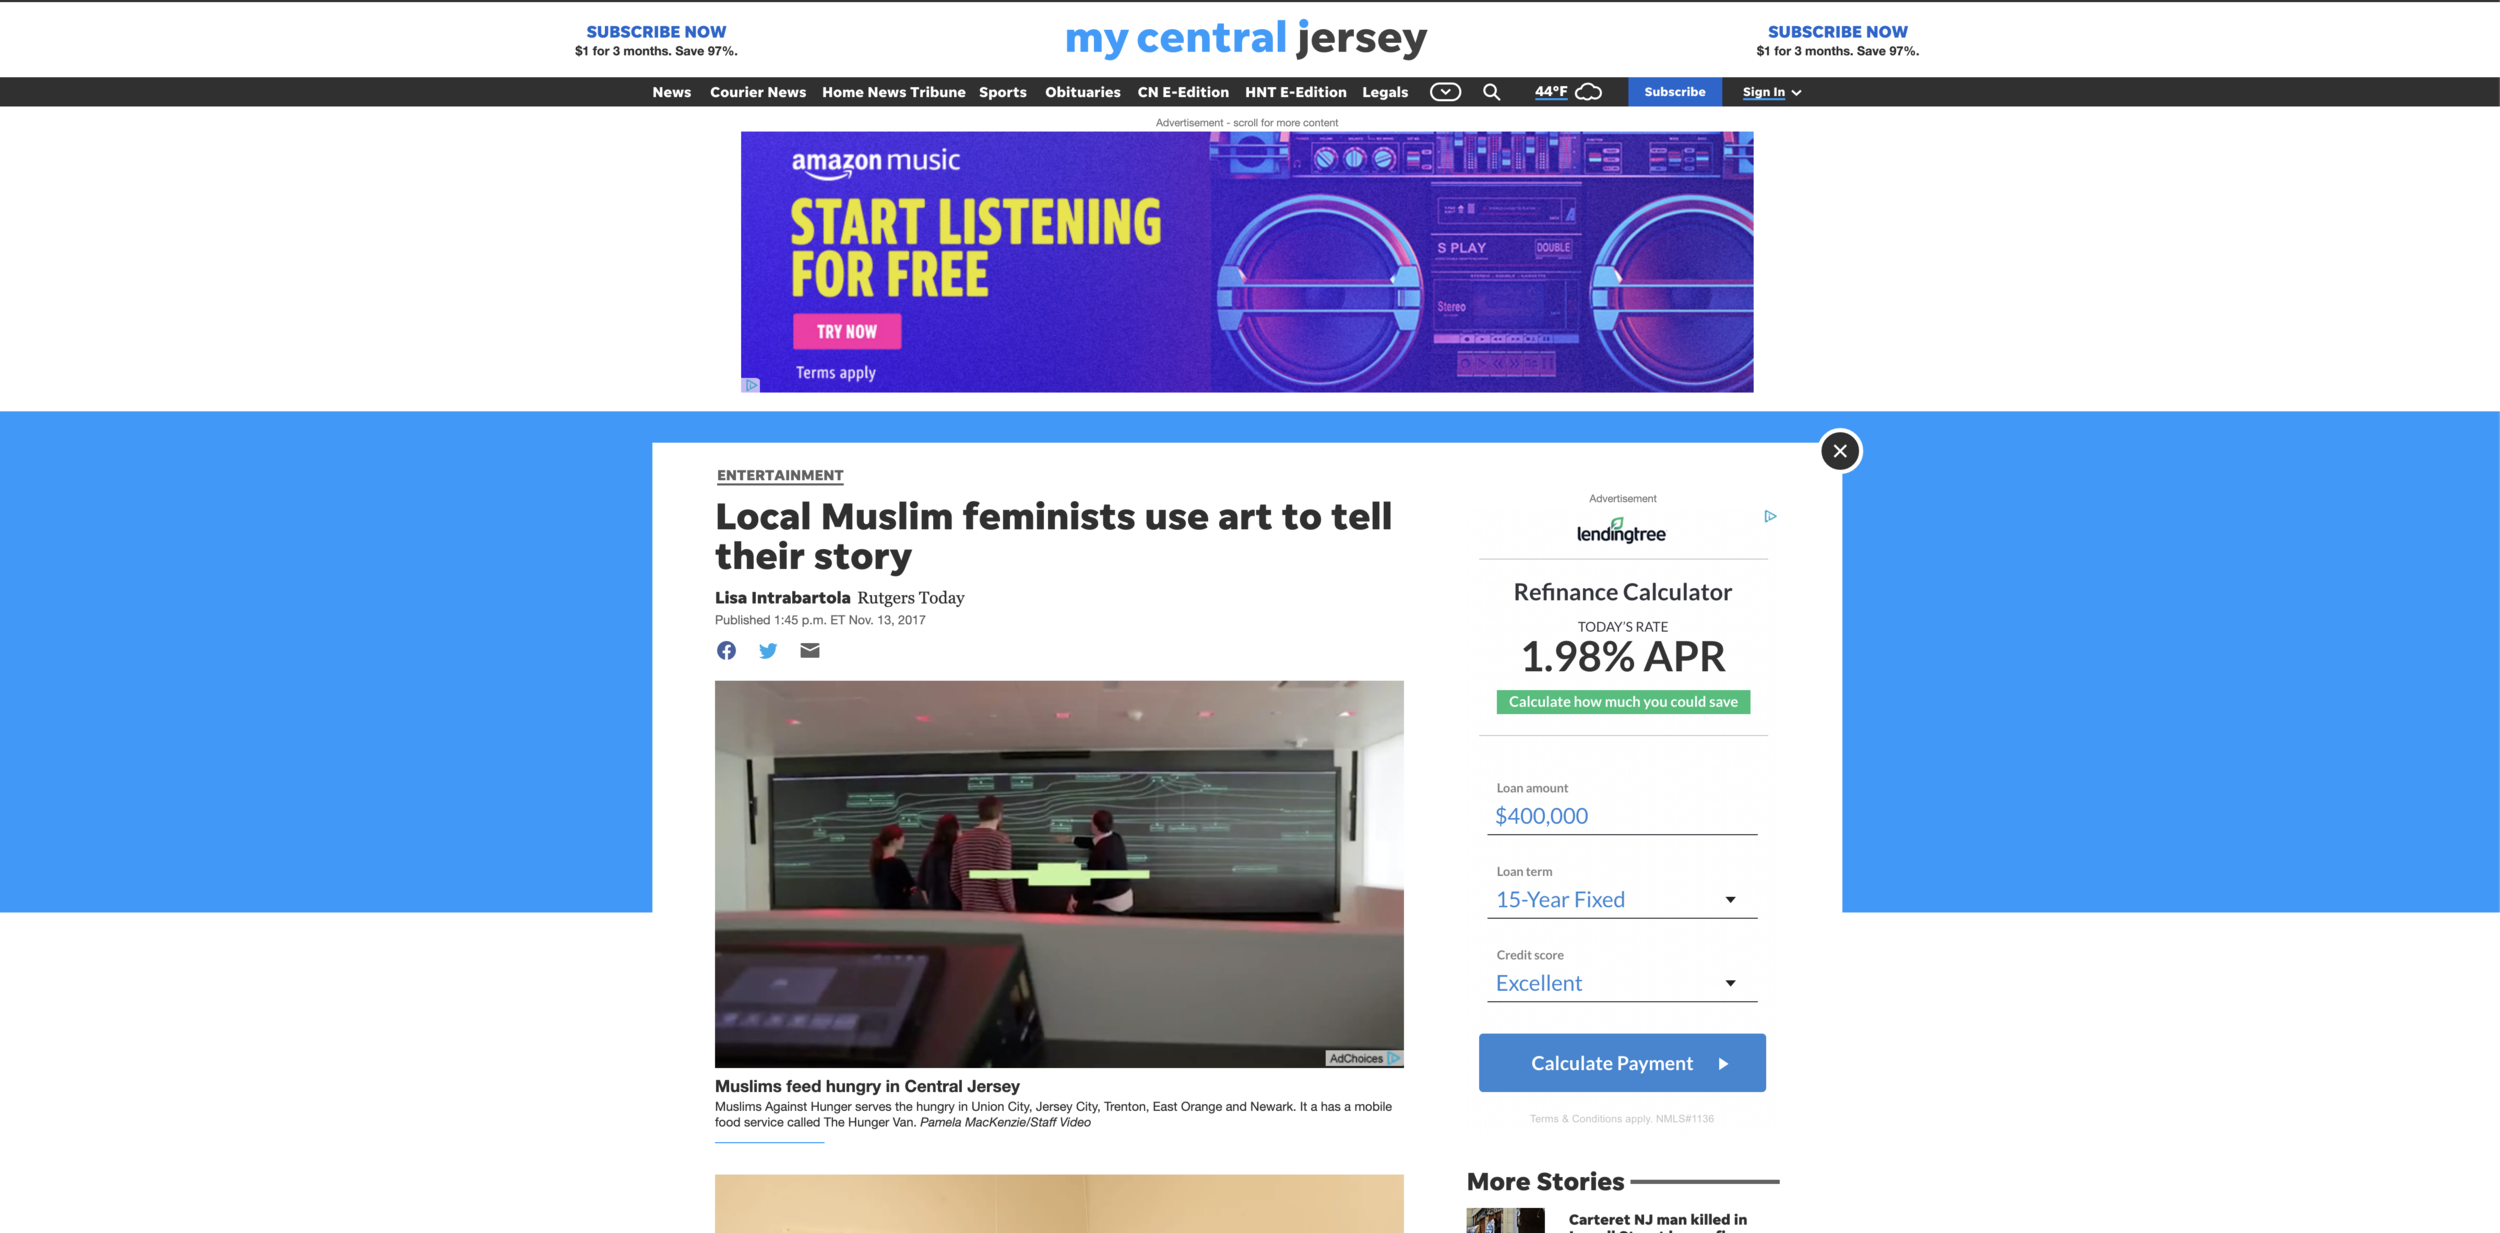Open the Loan term 15-Year Fixed dropdown
This screenshot has height=1233, width=2500.
coord(1621,900)
